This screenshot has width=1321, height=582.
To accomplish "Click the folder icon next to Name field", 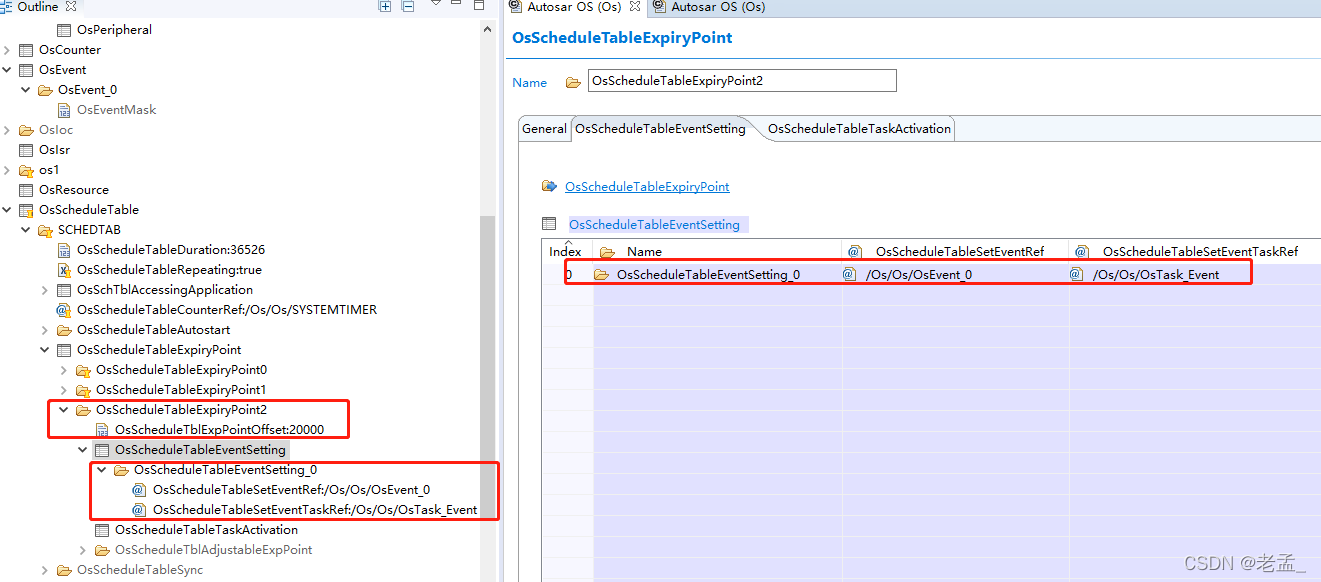I will coord(573,82).
